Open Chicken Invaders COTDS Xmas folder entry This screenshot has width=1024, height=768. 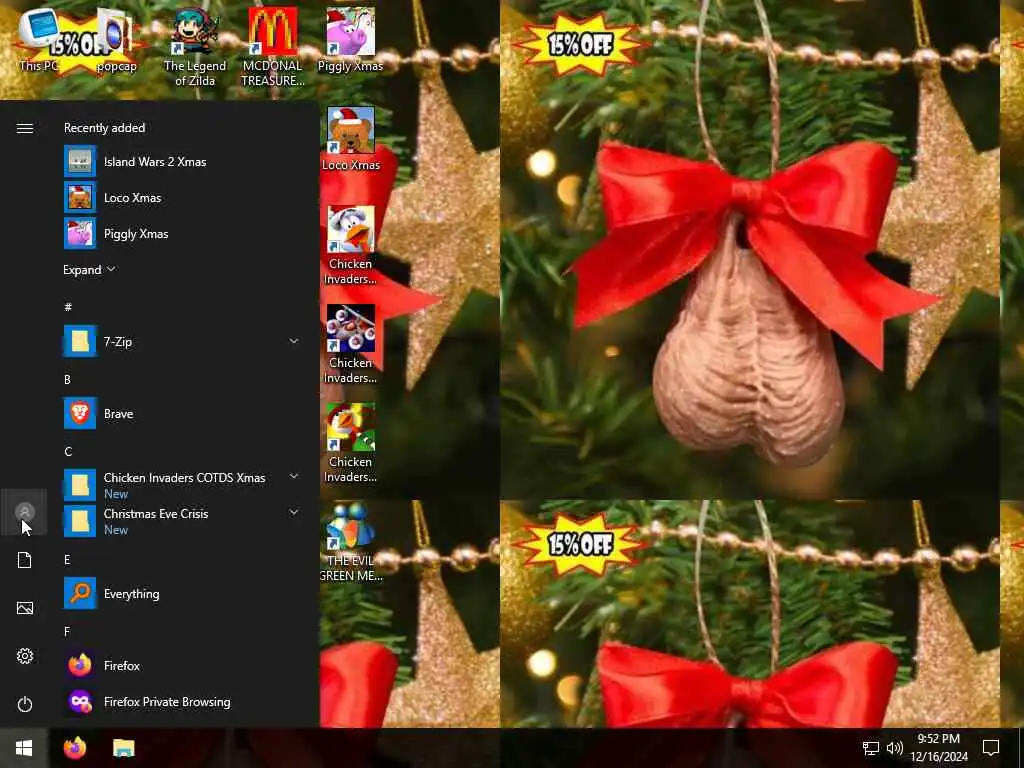tap(183, 485)
